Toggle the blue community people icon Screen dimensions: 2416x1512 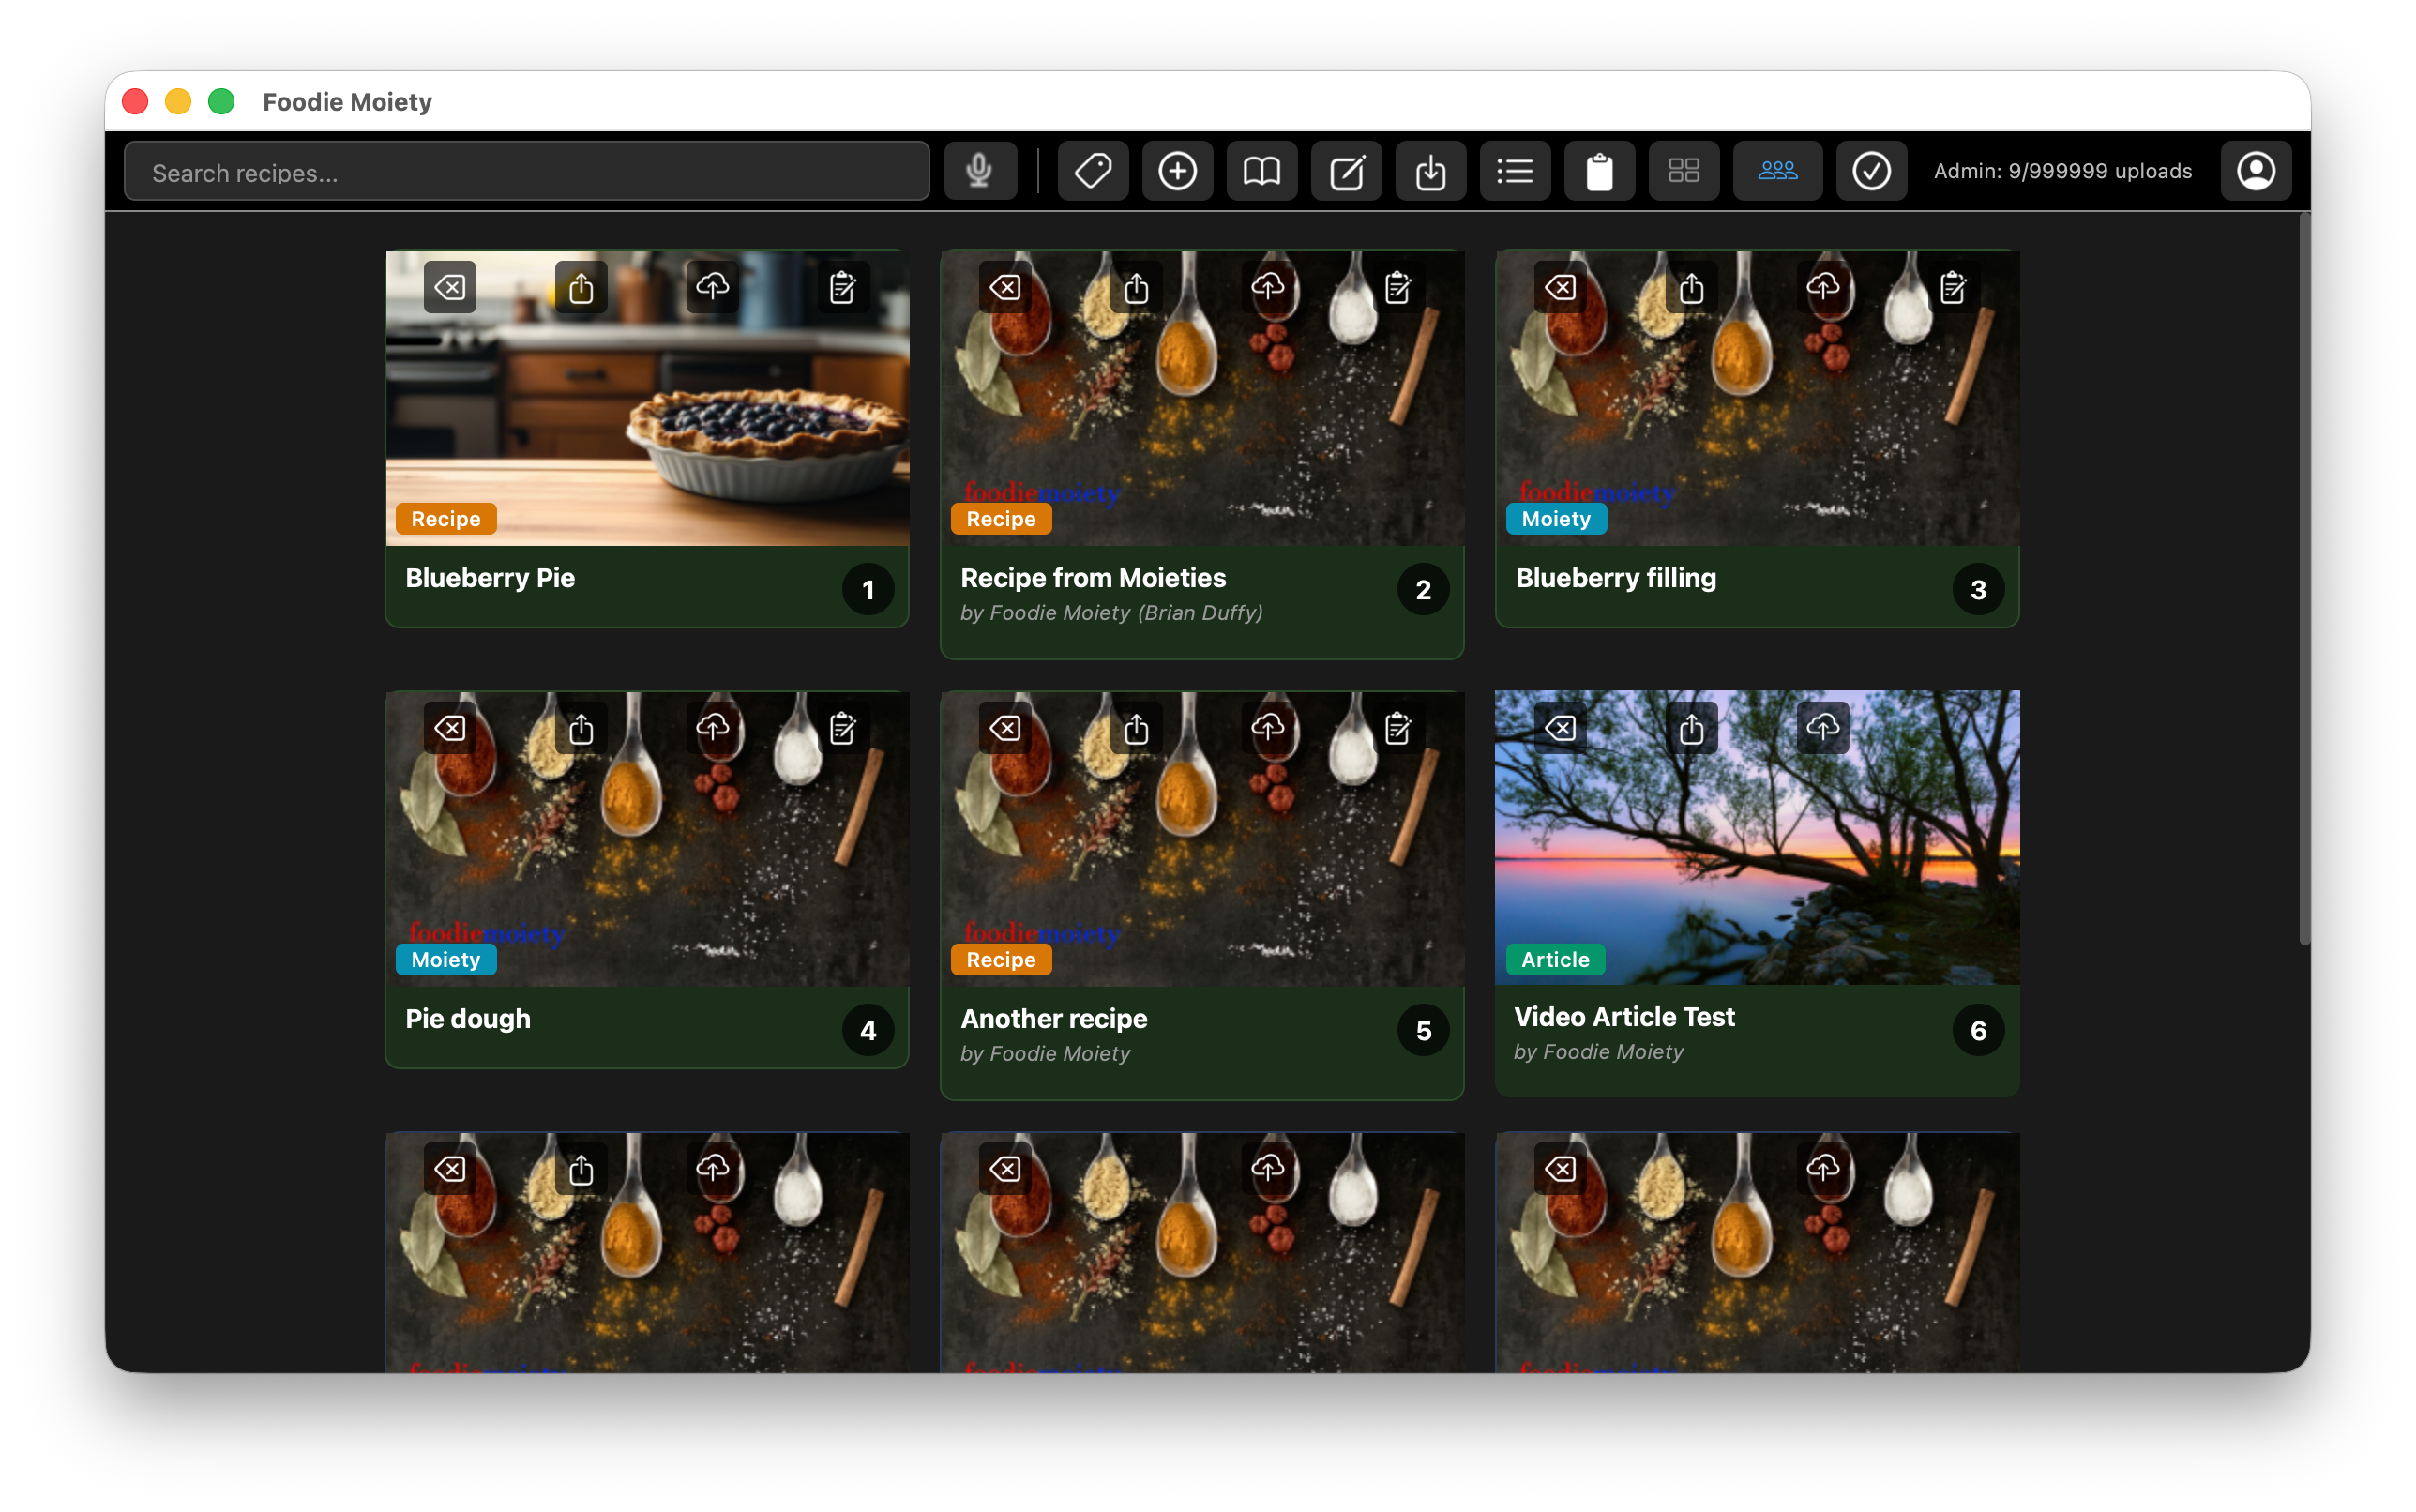(x=1777, y=171)
